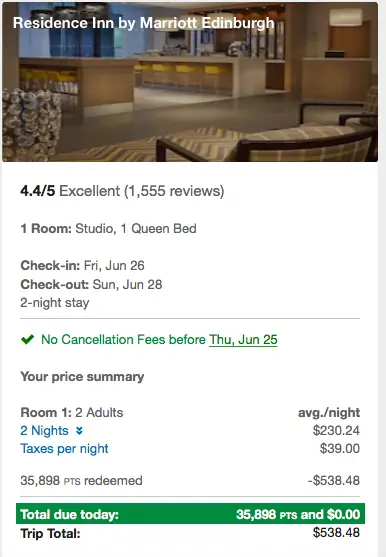Screen dimensions: 386x557
Task: Click the Trip Total amount $538.48
Action: (336, 532)
